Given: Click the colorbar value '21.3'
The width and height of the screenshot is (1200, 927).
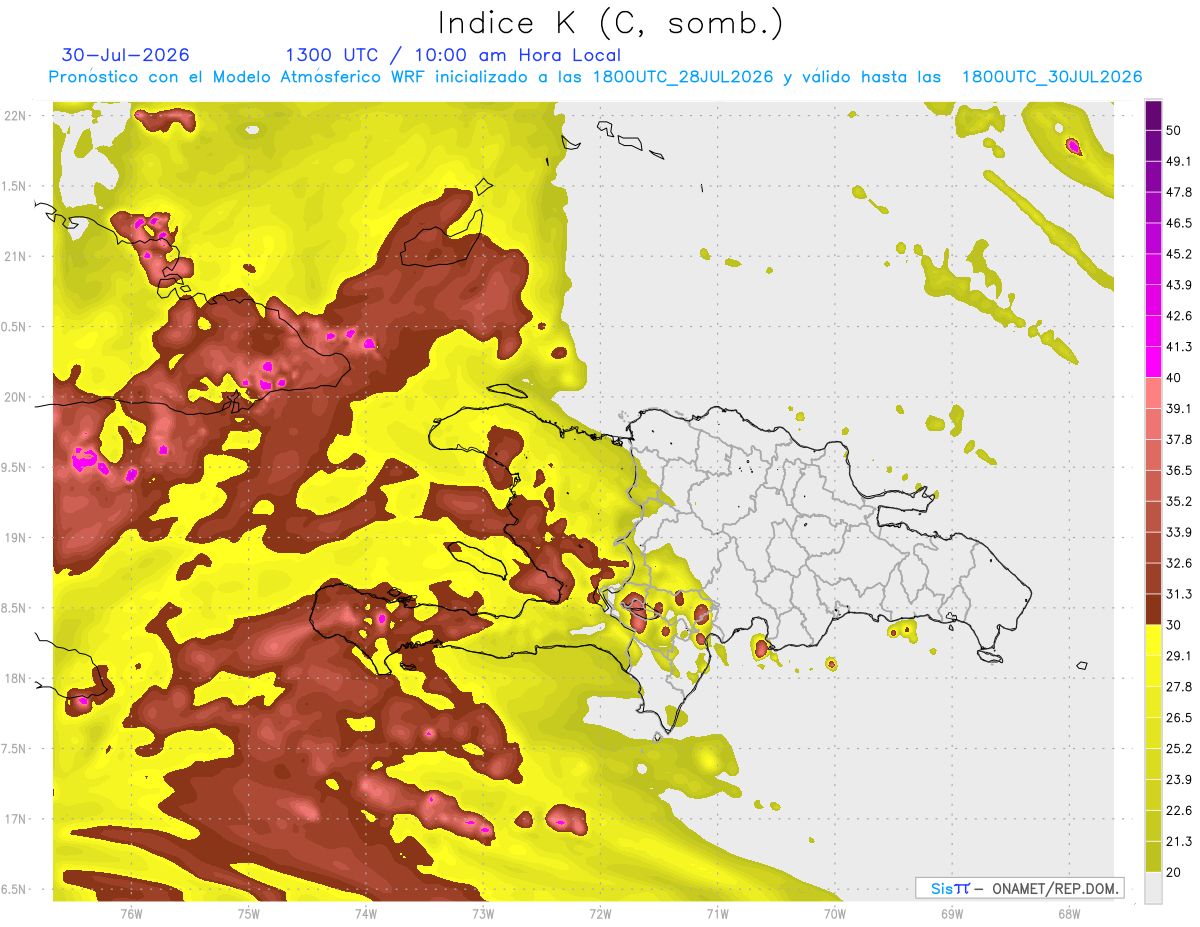Looking at the screenshot, I should 1178,842.
